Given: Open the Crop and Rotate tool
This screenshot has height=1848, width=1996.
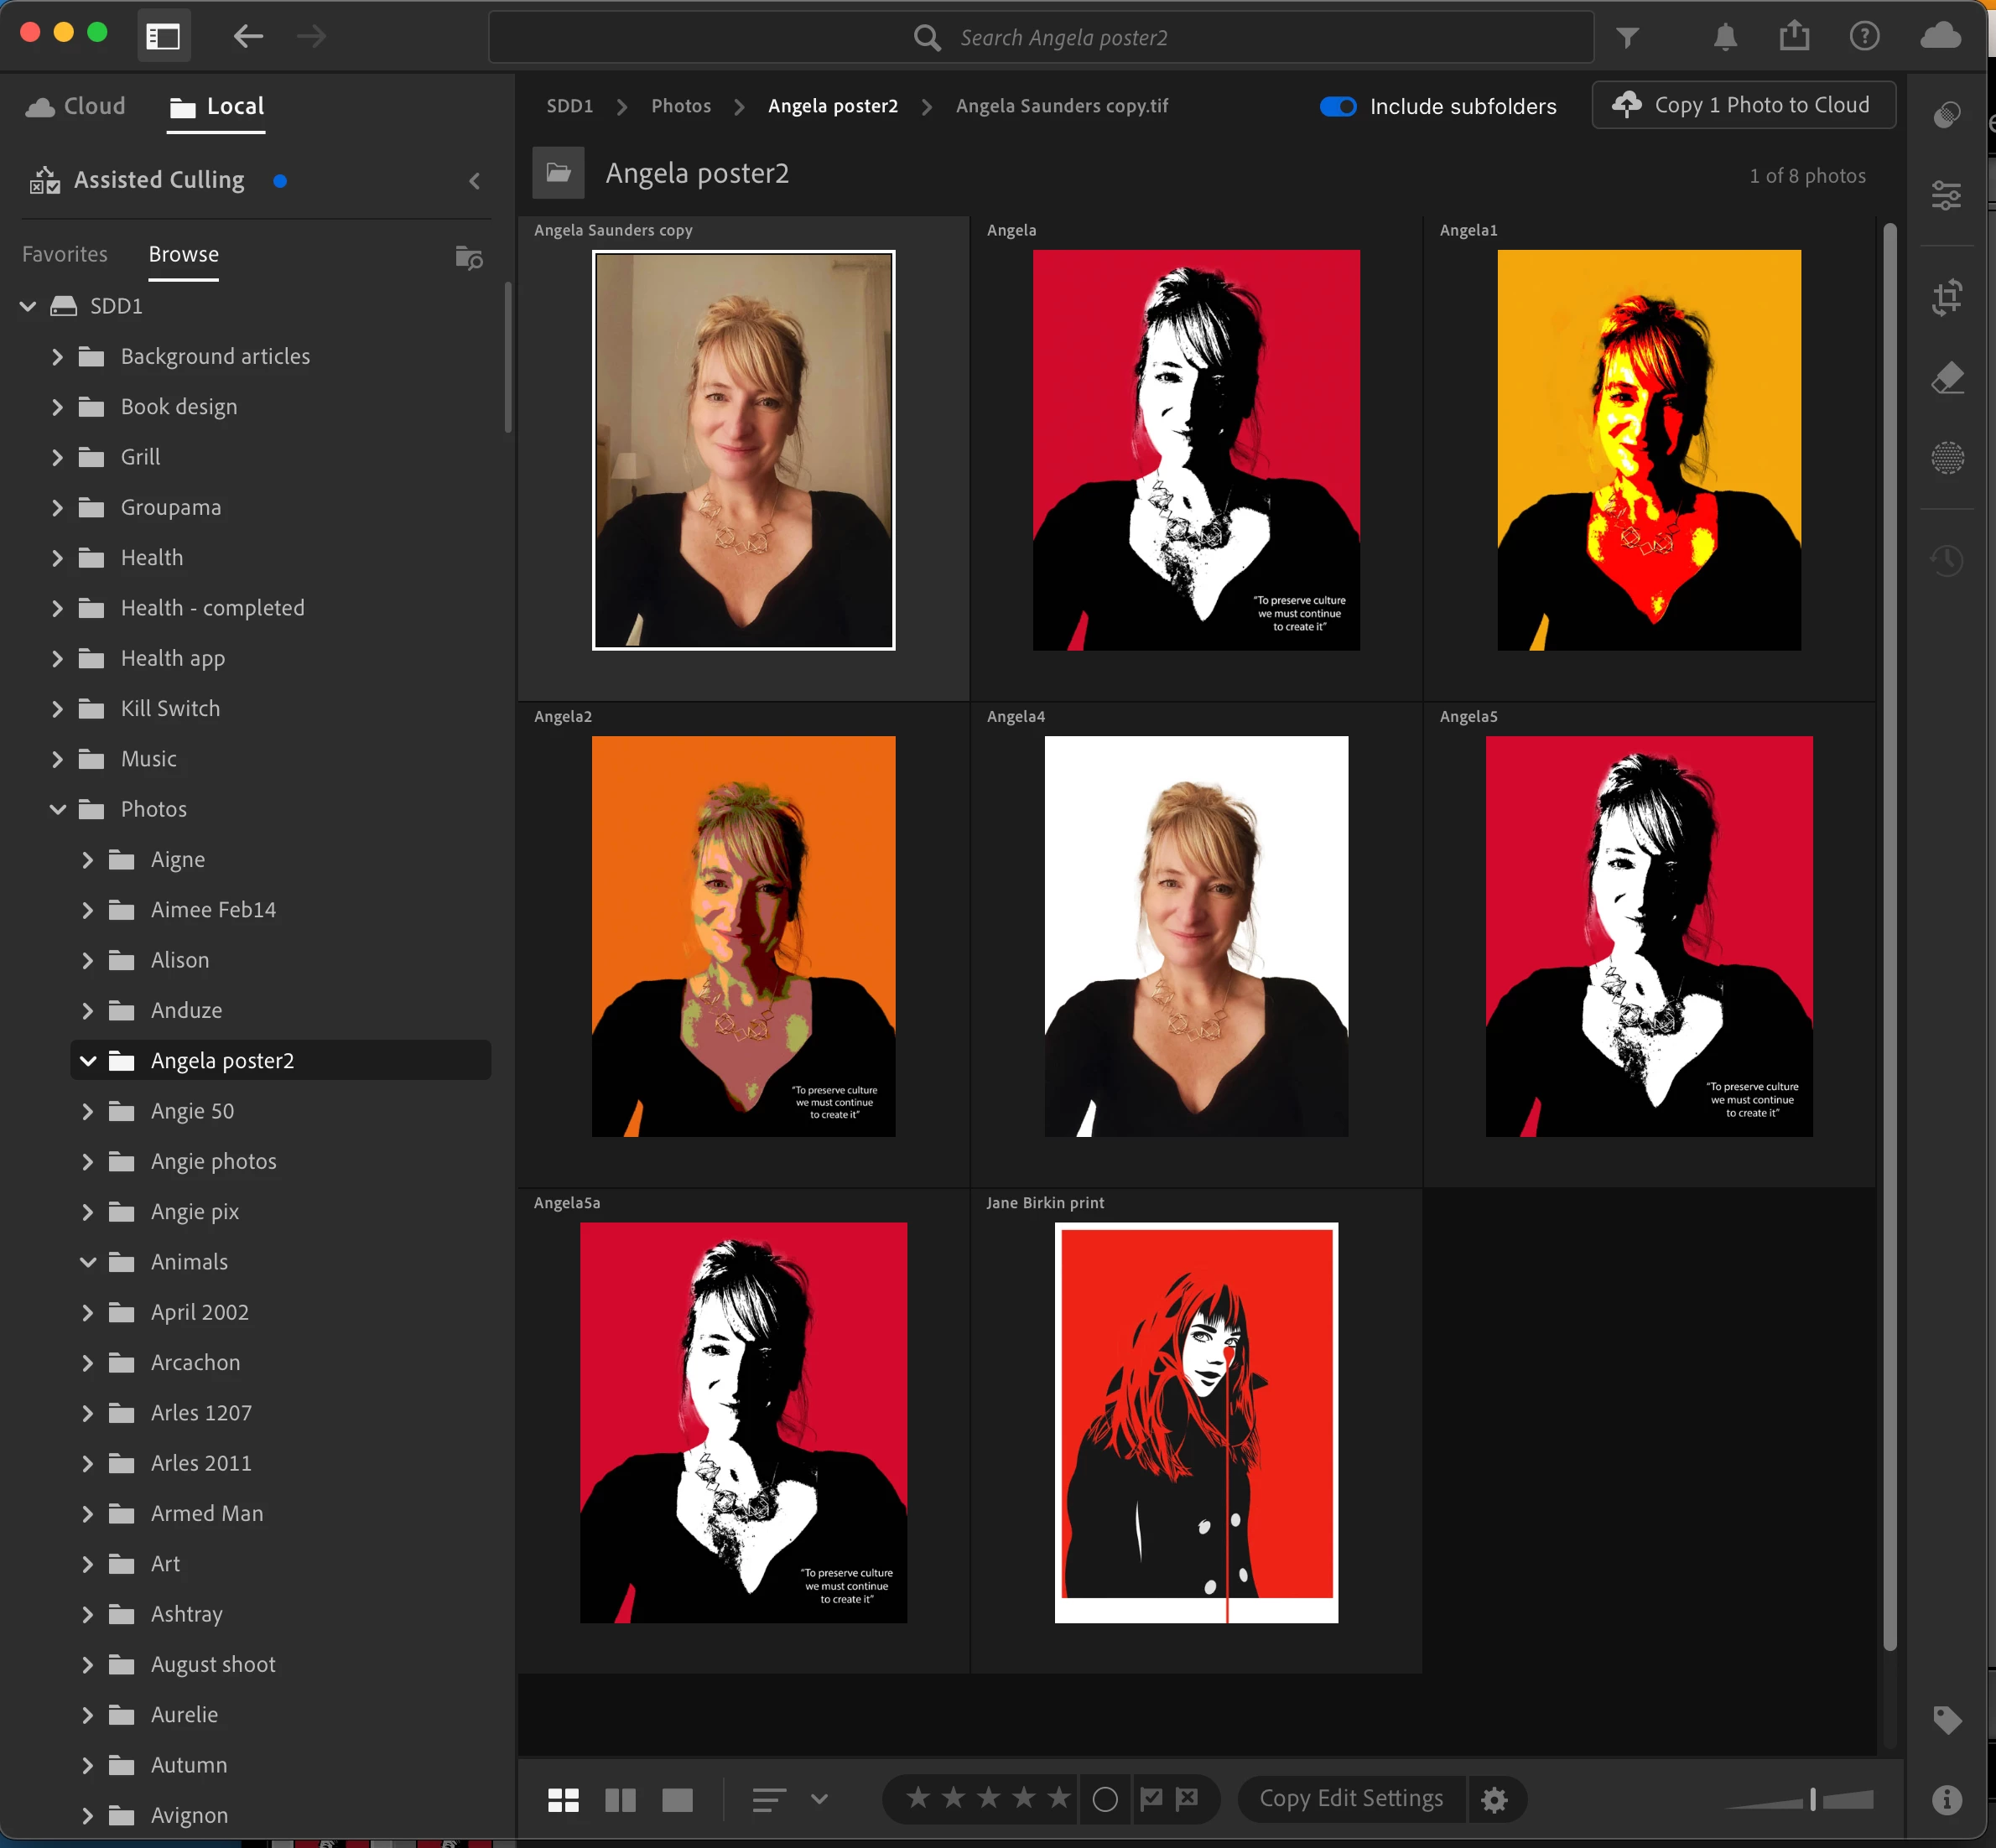Looking at the screenshot, I should pos(1946,297).
